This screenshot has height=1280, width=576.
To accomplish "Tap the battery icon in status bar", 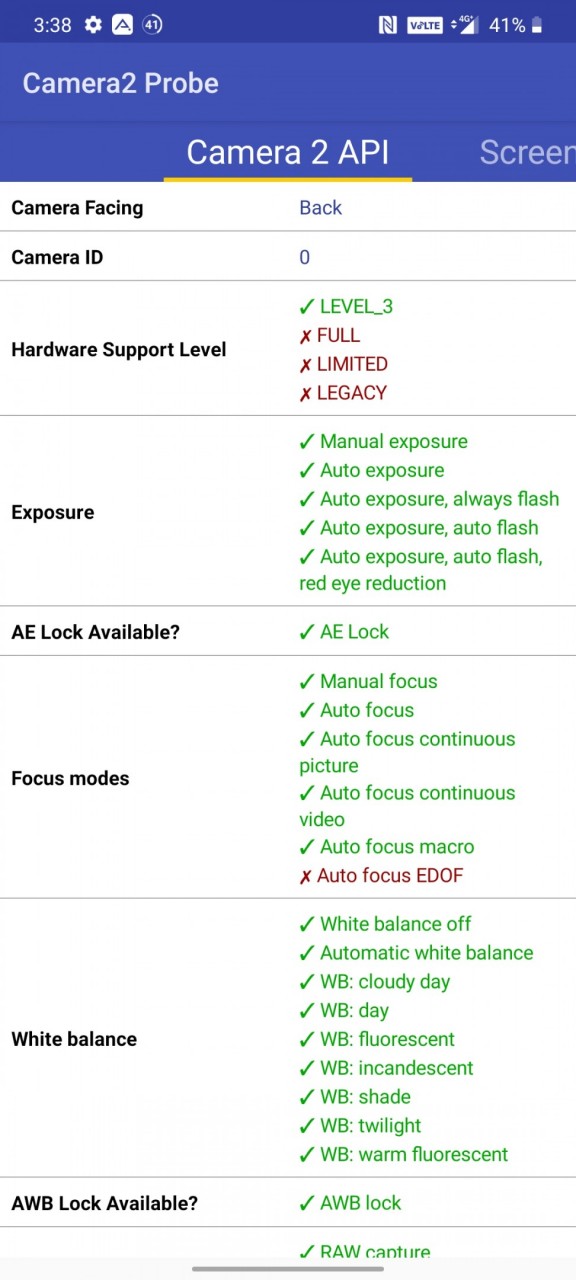I will pos(538,25).
